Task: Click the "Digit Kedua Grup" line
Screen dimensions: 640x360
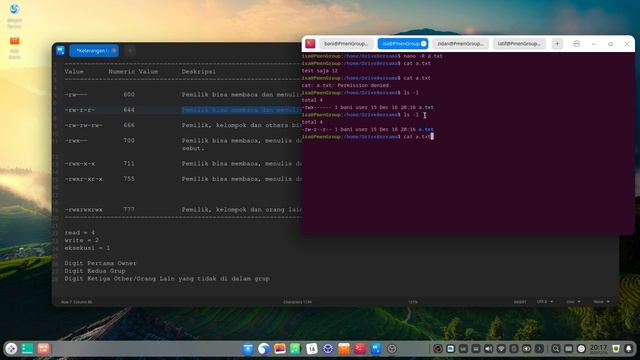Action: (x=95, y=271)
